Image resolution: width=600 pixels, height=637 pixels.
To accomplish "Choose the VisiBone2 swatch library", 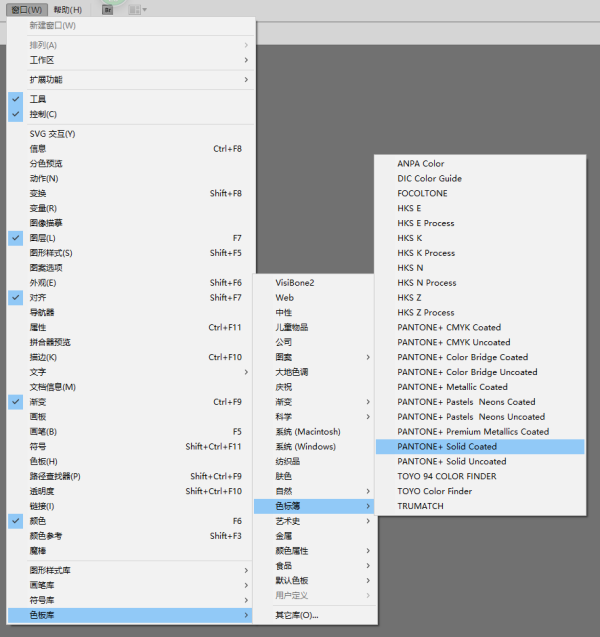I will 314,283.
